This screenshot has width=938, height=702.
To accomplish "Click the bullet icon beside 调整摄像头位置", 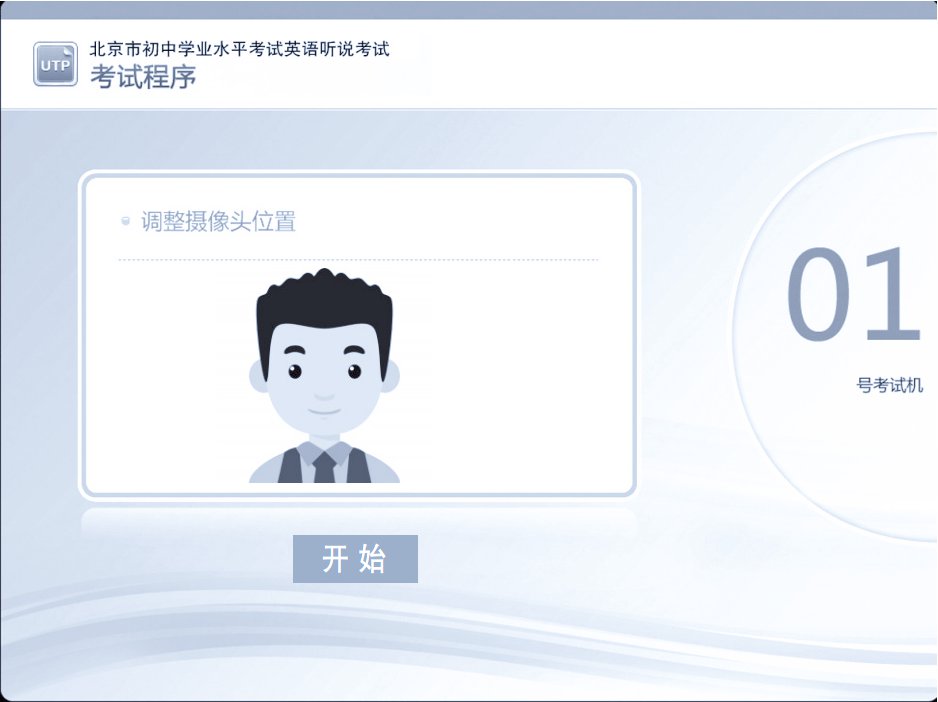I will click(x=126, y=221).
